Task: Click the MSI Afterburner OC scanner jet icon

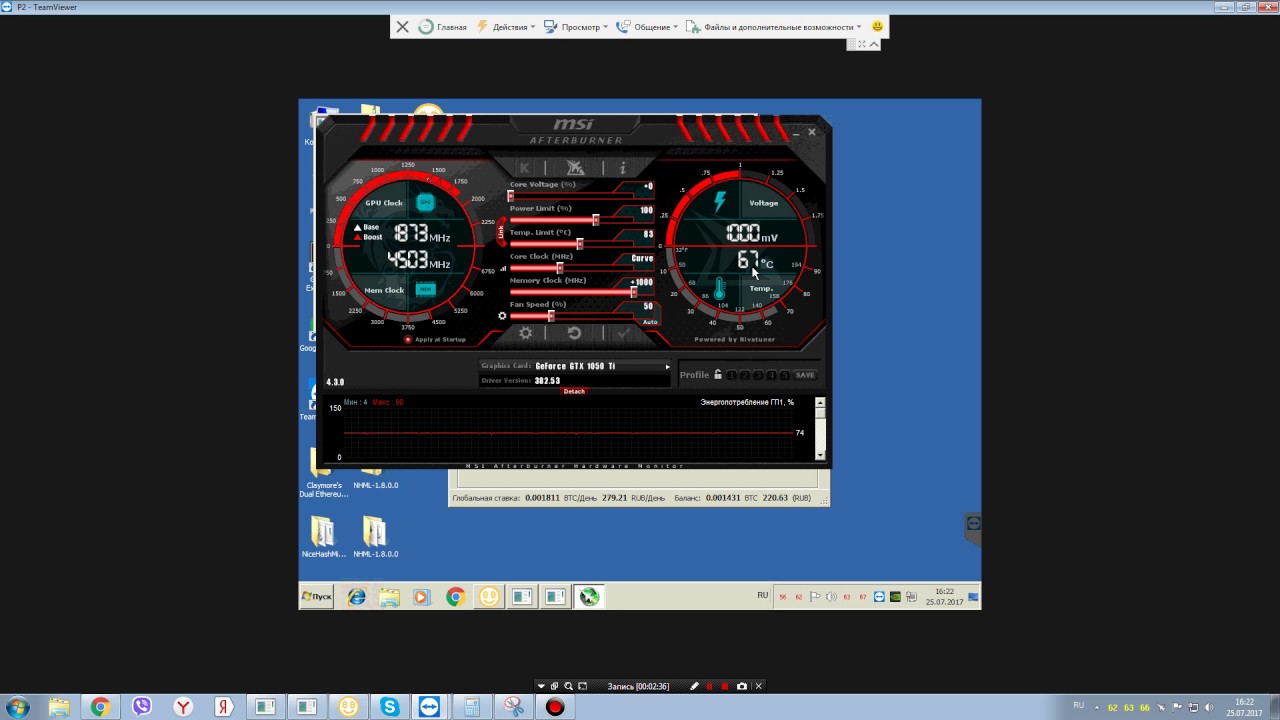Action: tap(574, 168)
